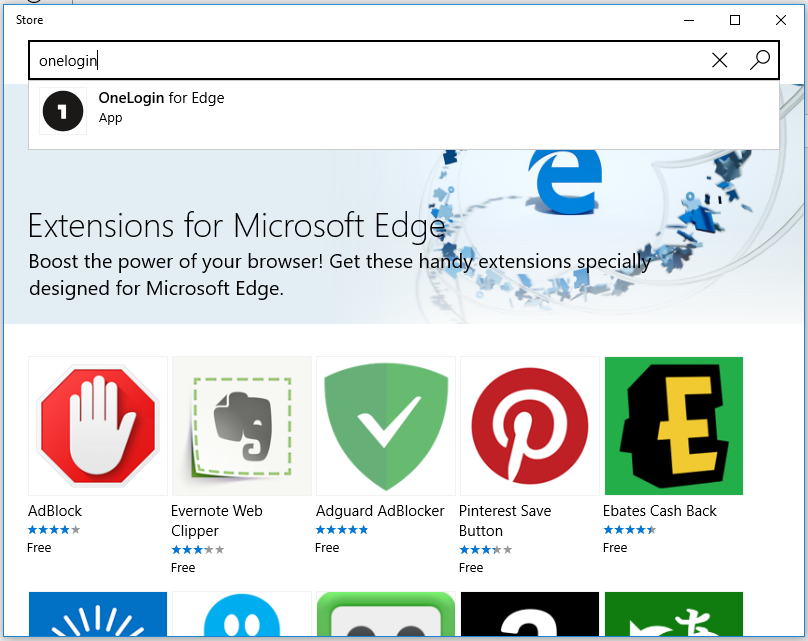This screenshot has width=808, height=641.
Task: Click the Free price under Ebates
Action: click(615, 548)
